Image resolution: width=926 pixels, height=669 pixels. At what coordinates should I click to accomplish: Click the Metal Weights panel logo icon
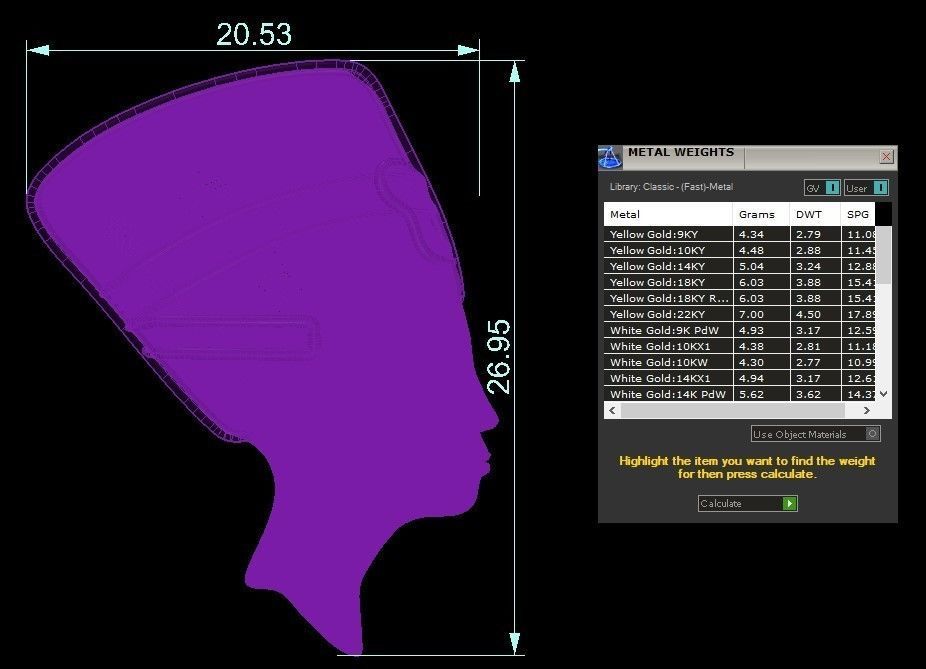coord(610,158)
